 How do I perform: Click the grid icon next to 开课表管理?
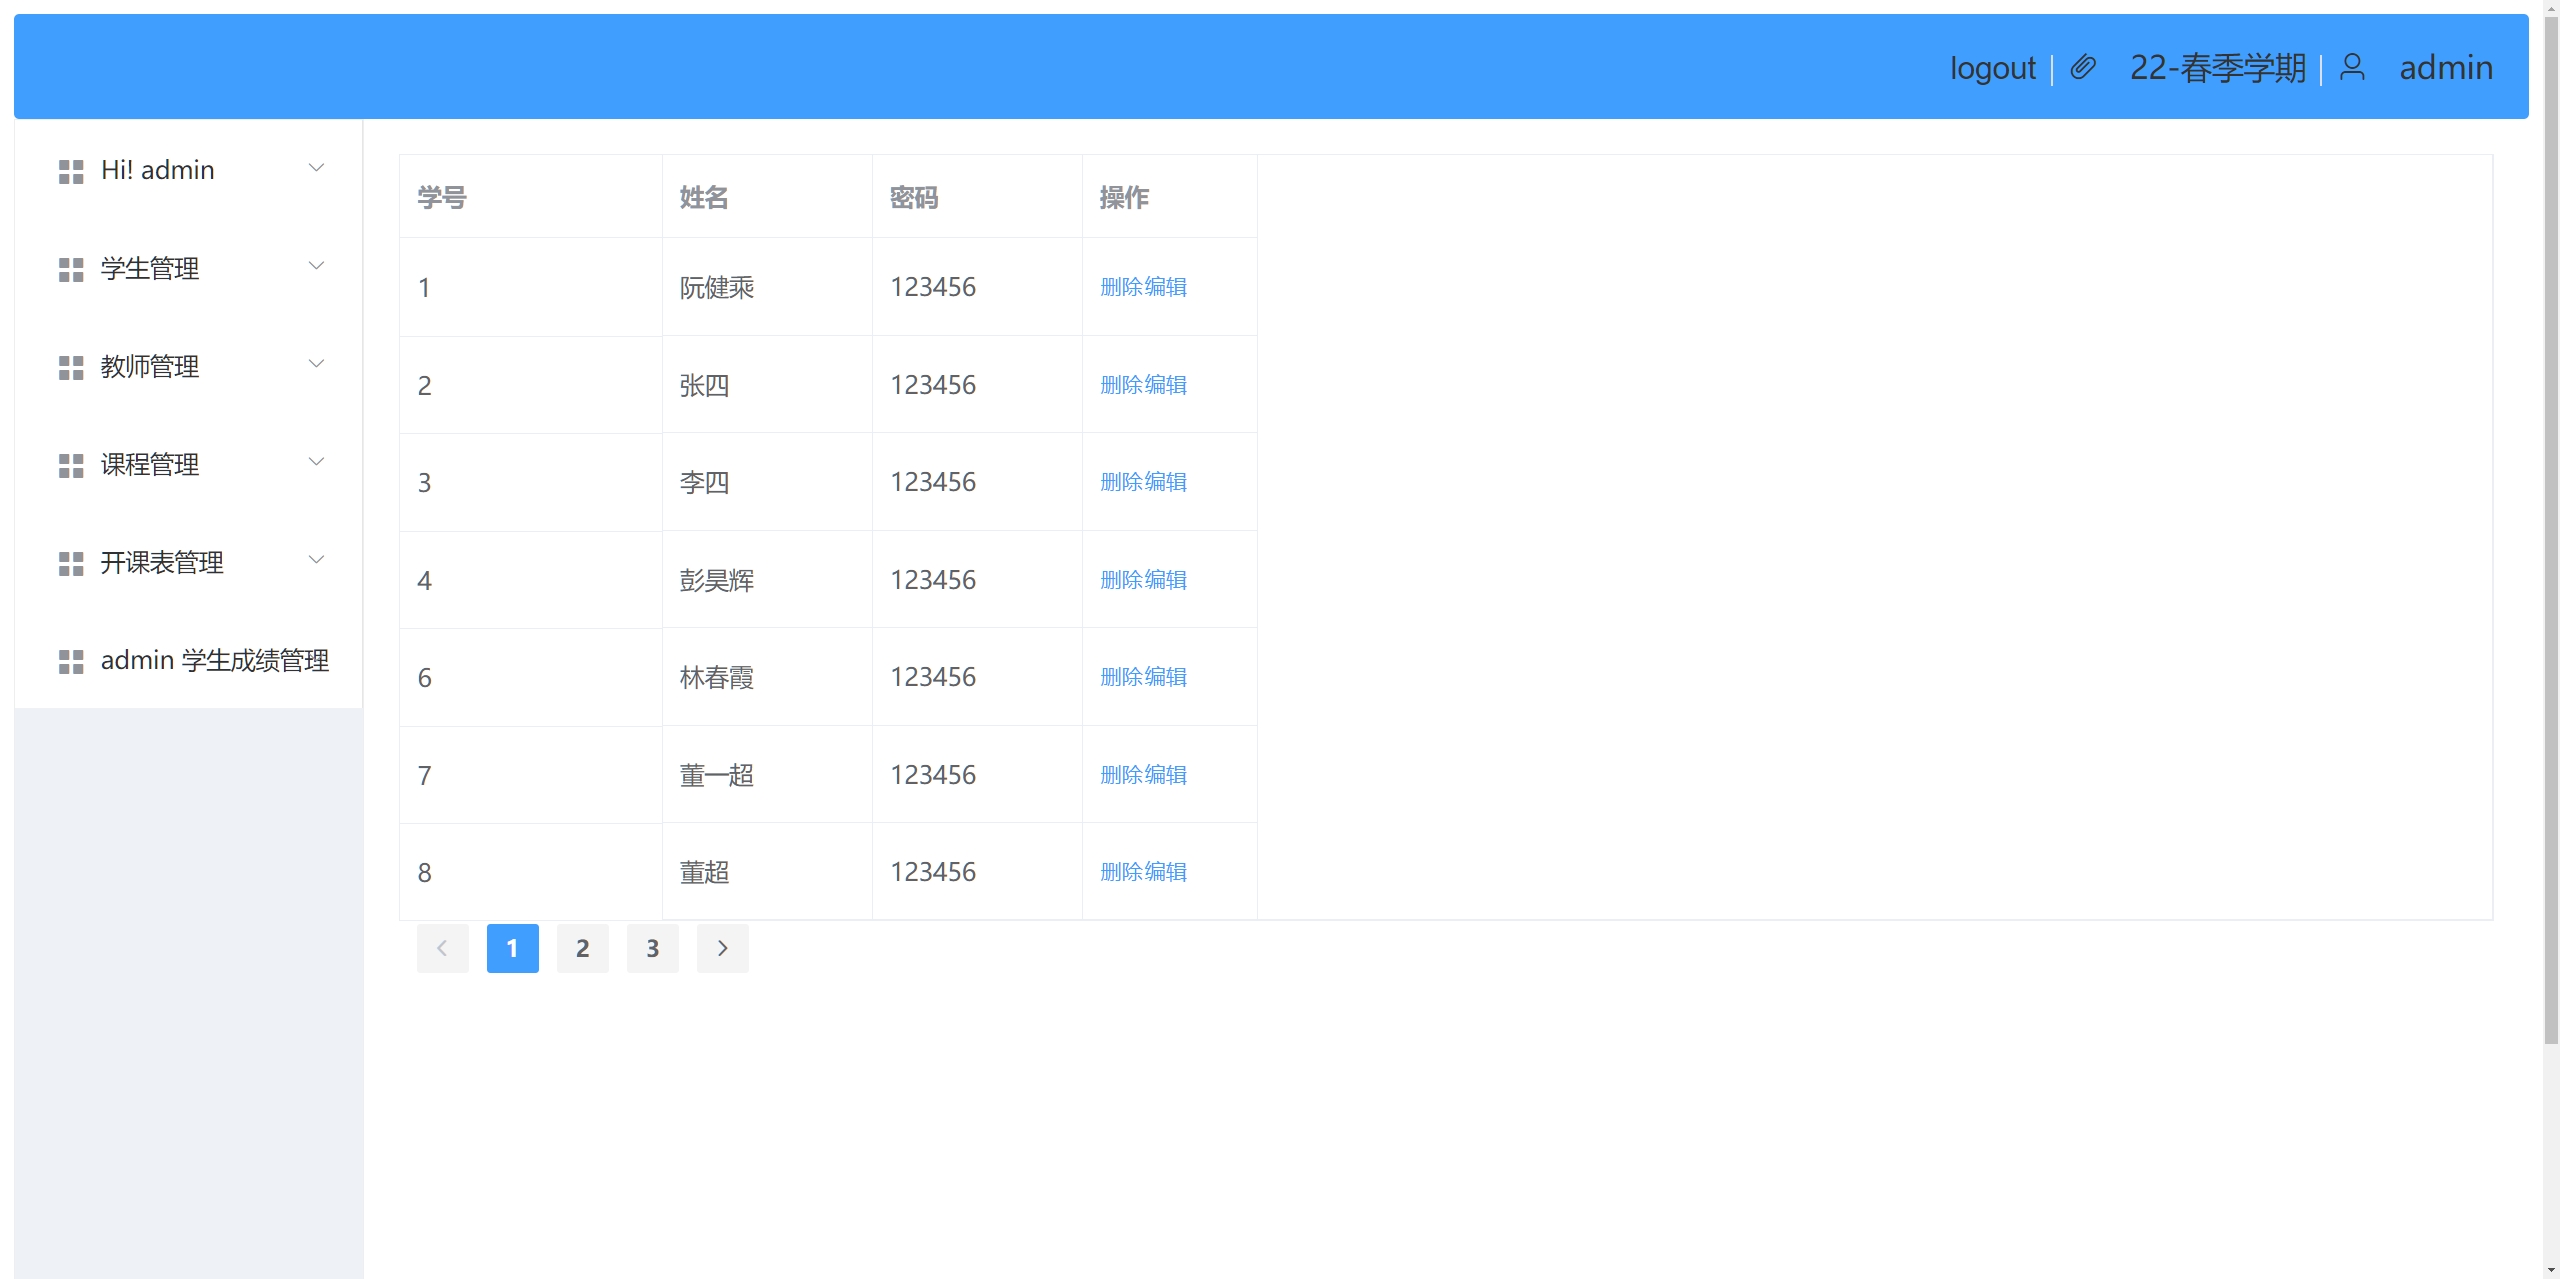point(71,564)
